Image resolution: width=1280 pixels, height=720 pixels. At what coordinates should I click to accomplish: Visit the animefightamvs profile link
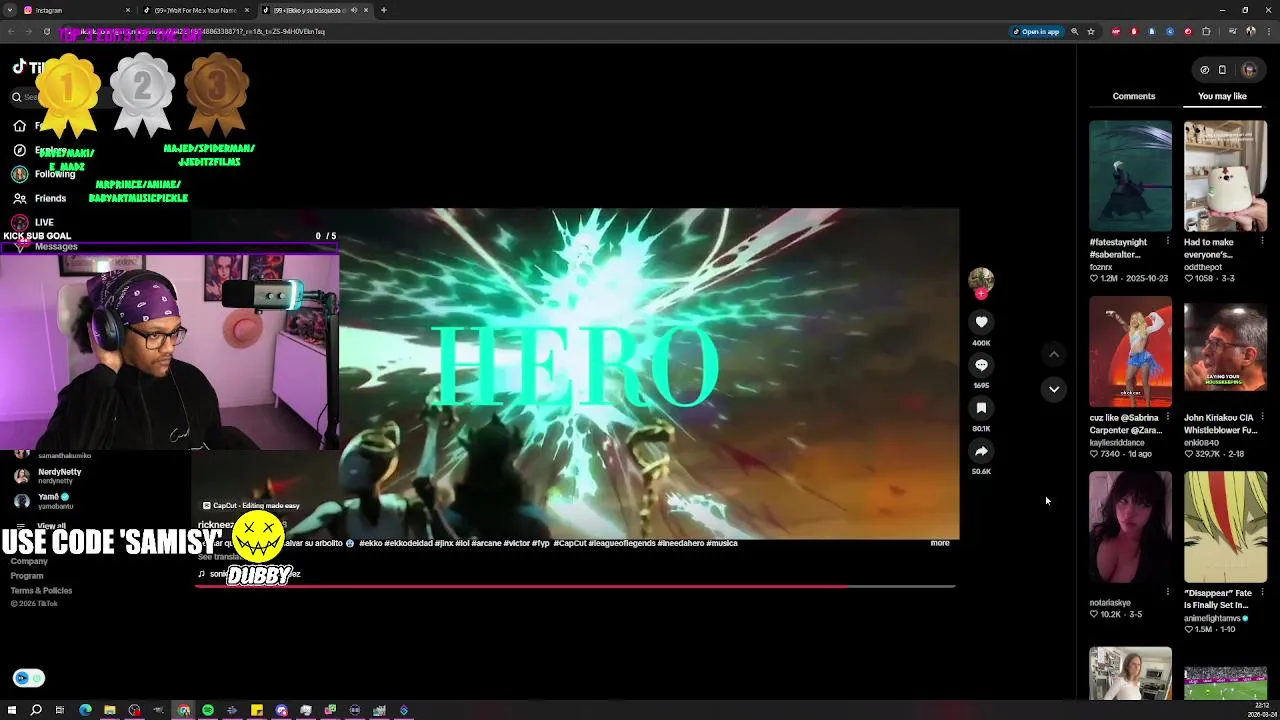(x=1213, y=618)
